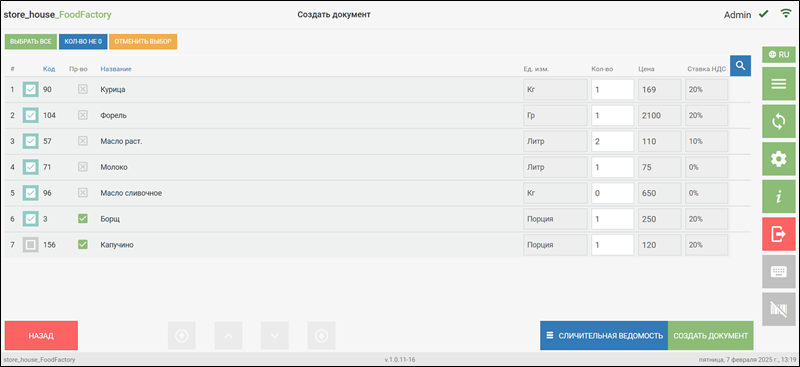Switch language with the RU globe button
800x367 pixels.
click(x=779, y=55)
